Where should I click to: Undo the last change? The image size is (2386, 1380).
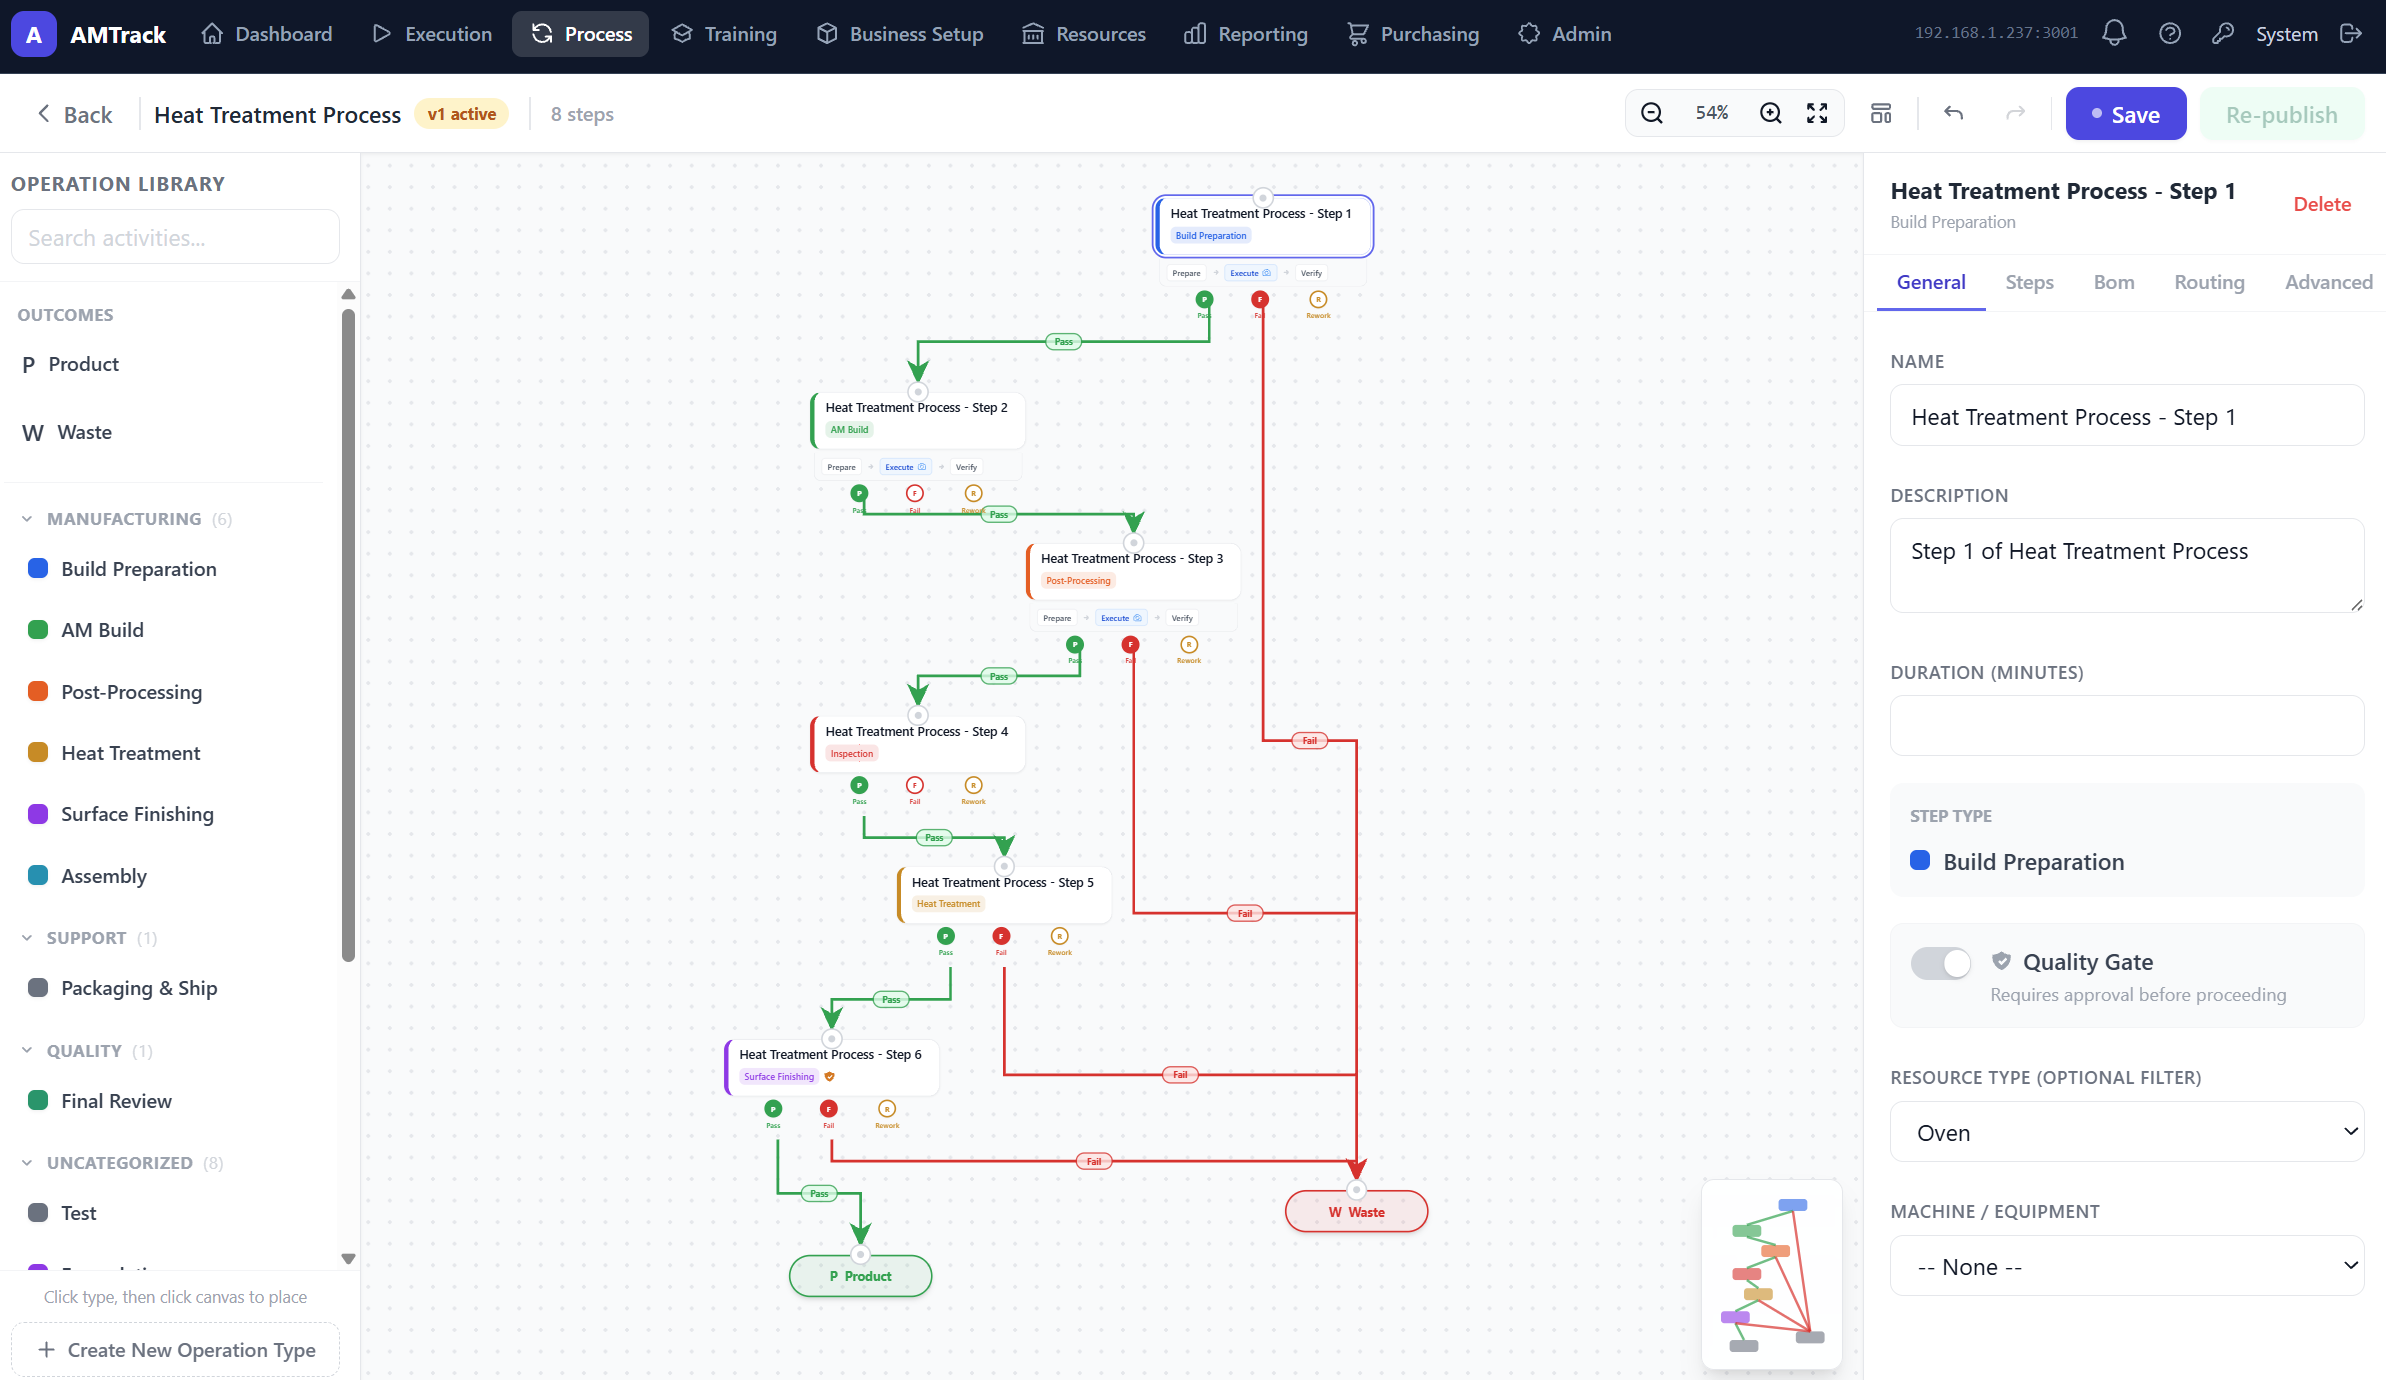[1954, 114]
